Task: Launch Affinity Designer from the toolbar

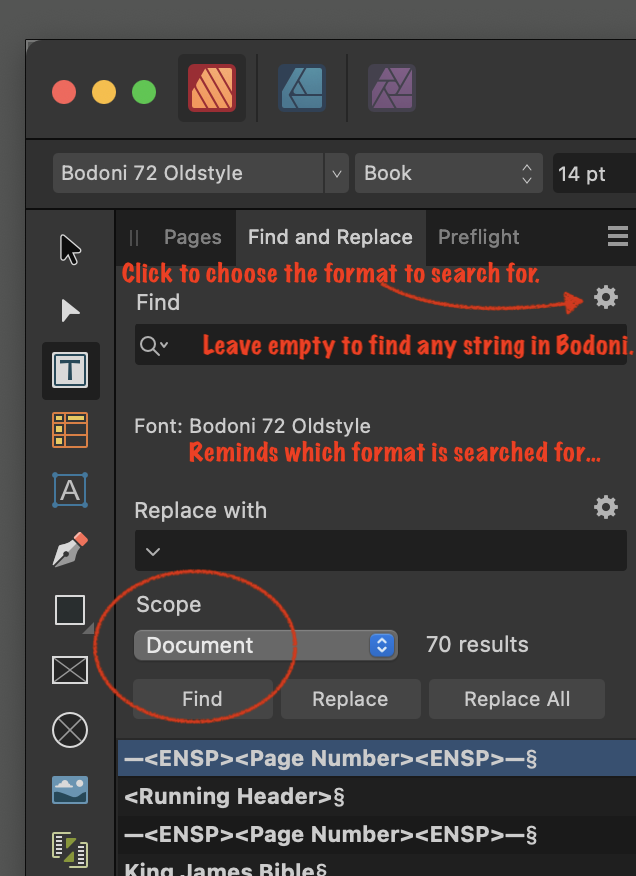Action: 302,88
